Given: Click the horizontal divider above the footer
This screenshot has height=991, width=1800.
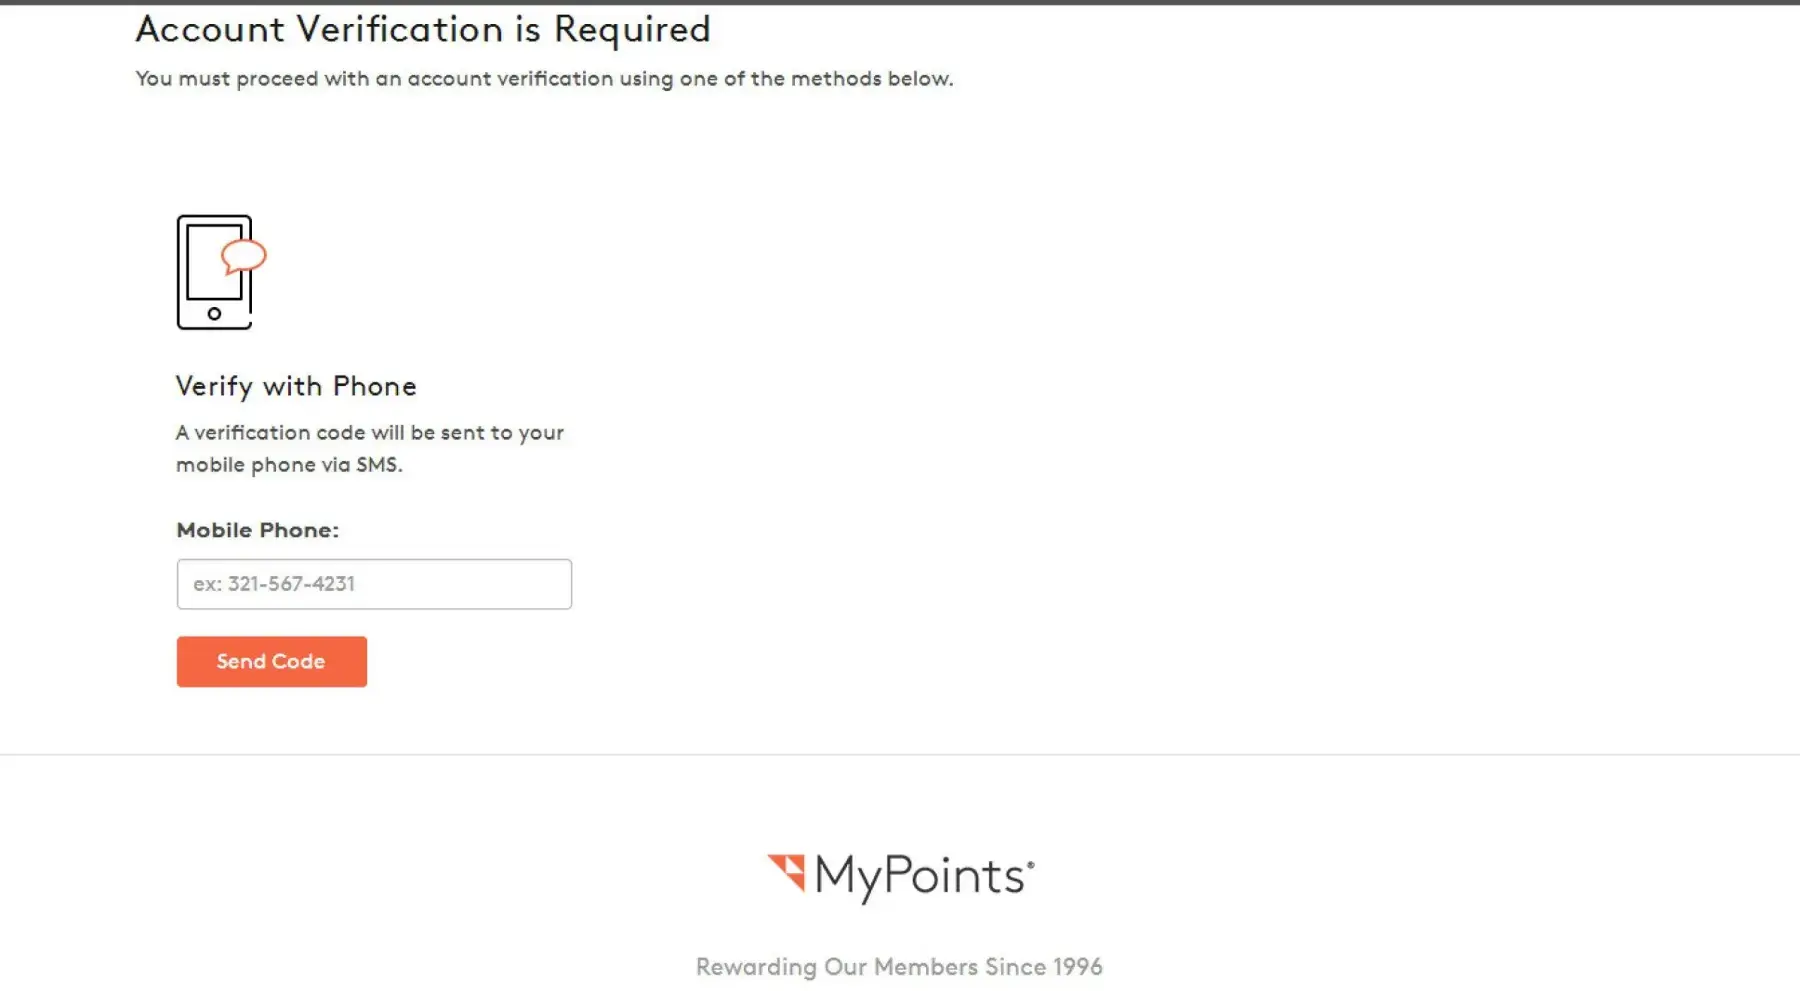Looking at the screenshot, I should (x=900, y=754).
